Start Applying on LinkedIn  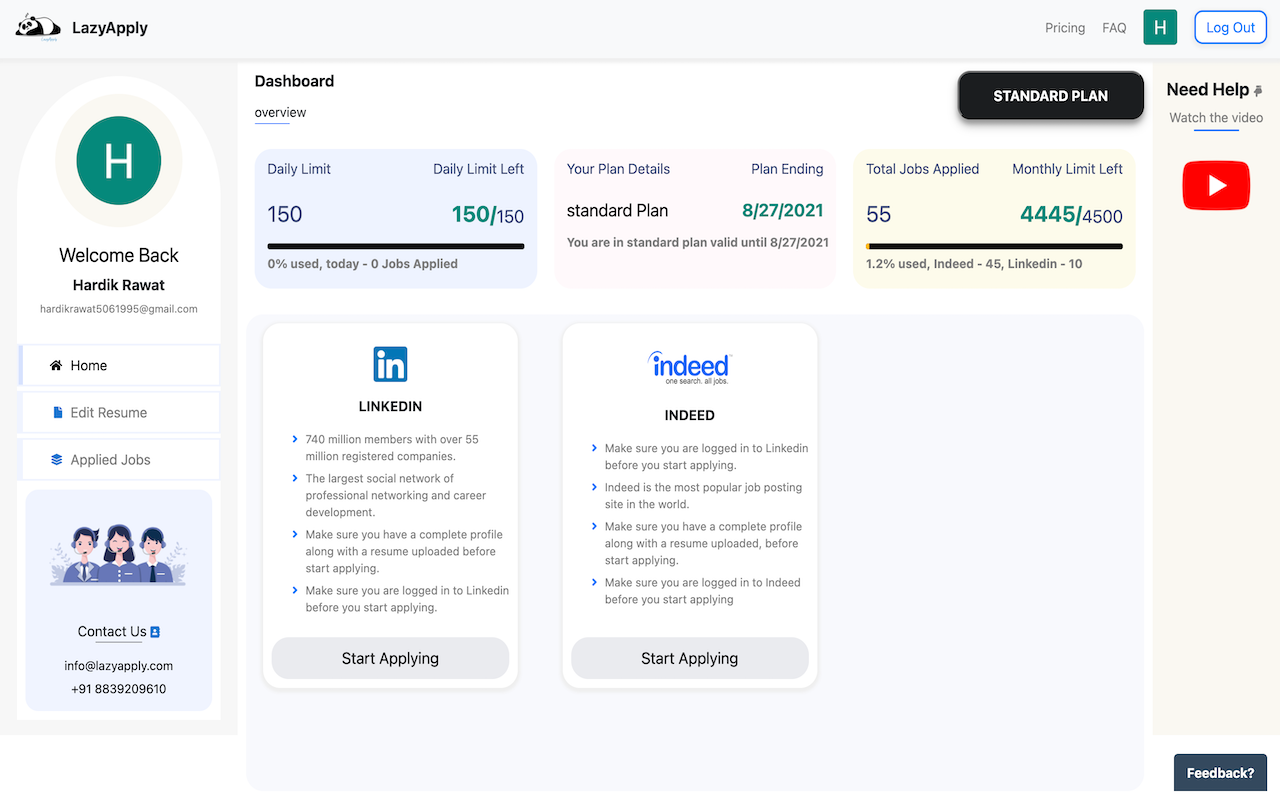coord(389,658)
